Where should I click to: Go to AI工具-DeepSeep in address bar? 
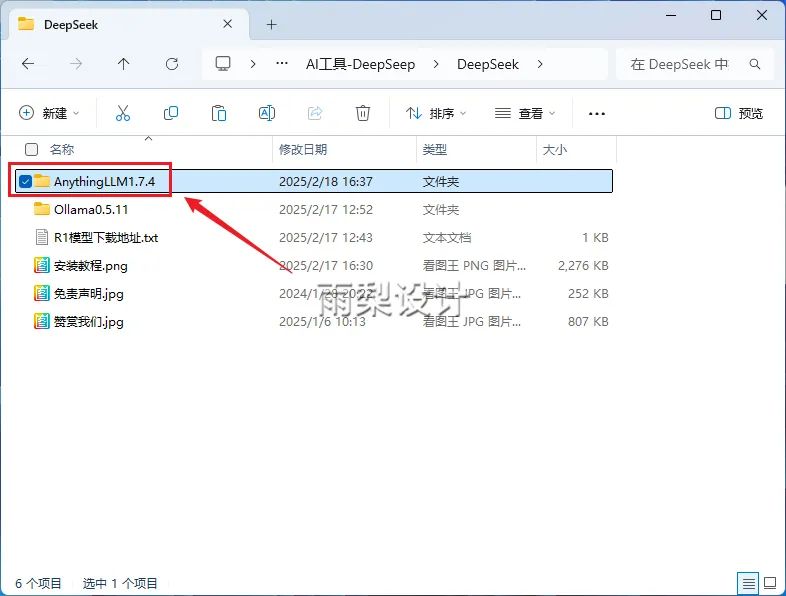pos(360,64)
